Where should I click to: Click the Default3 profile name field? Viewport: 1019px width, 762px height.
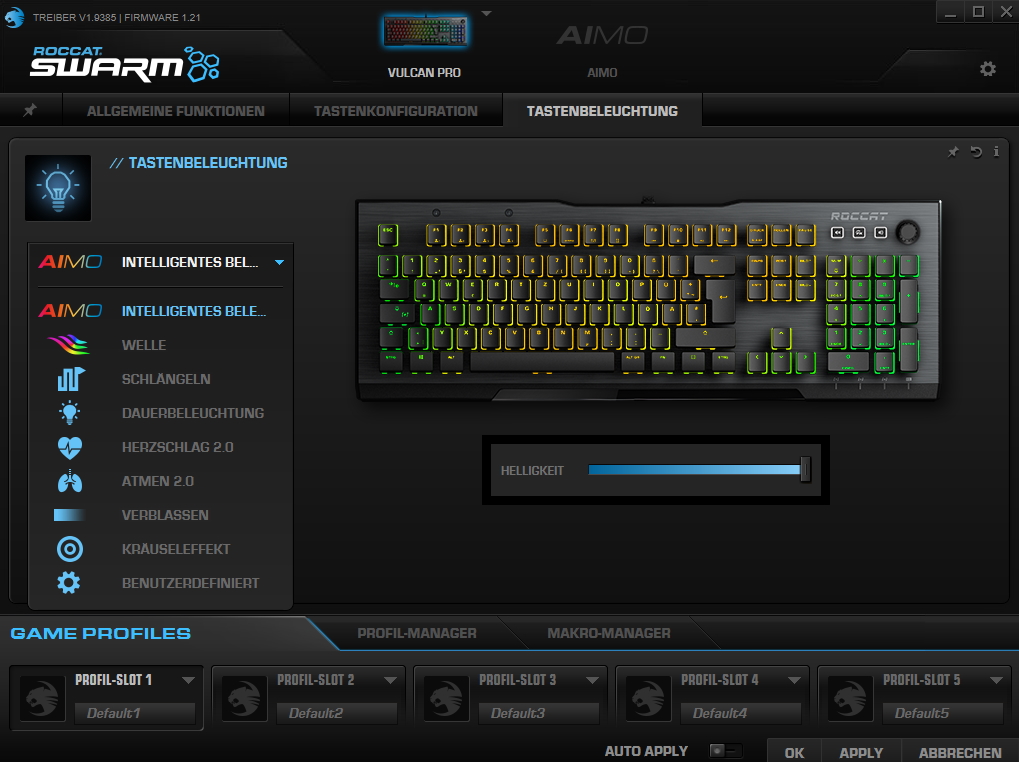coord(539,713)
